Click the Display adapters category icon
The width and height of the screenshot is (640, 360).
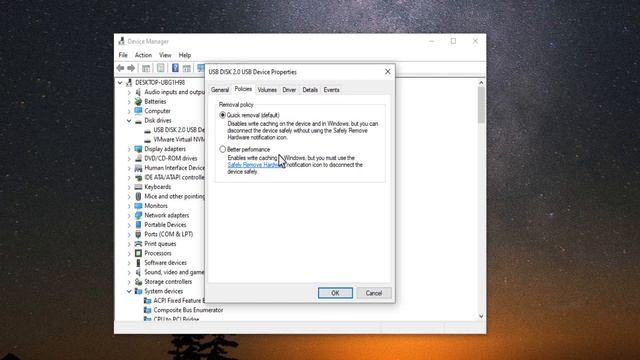pyautogui.click(x=138, y=149)
